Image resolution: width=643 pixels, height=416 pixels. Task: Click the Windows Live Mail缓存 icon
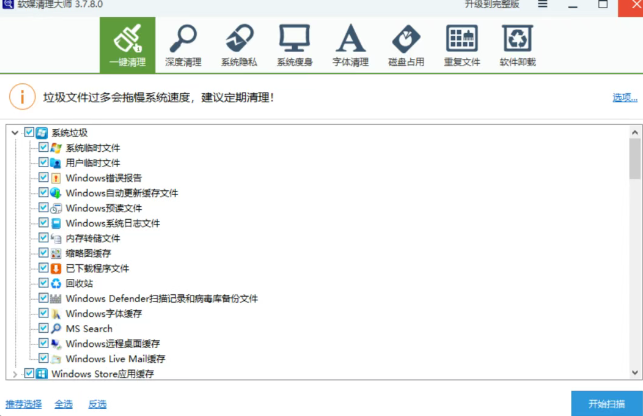[56, 359]
